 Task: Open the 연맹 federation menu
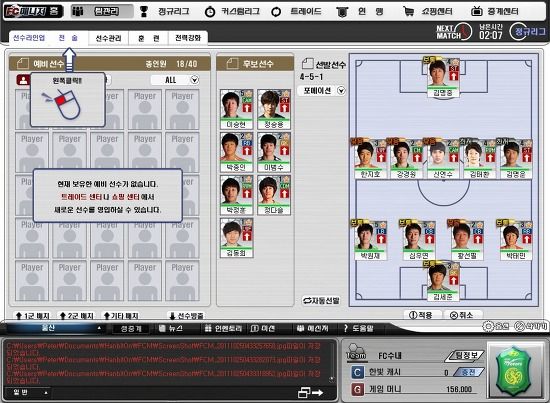(x=370, y=11)
